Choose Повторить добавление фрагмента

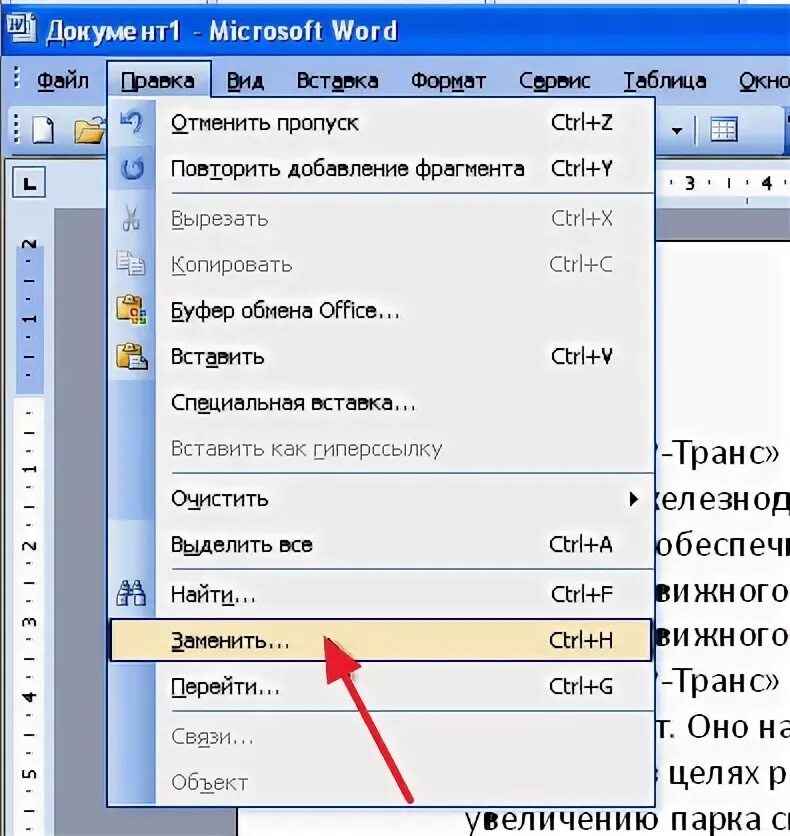point(381,169)
